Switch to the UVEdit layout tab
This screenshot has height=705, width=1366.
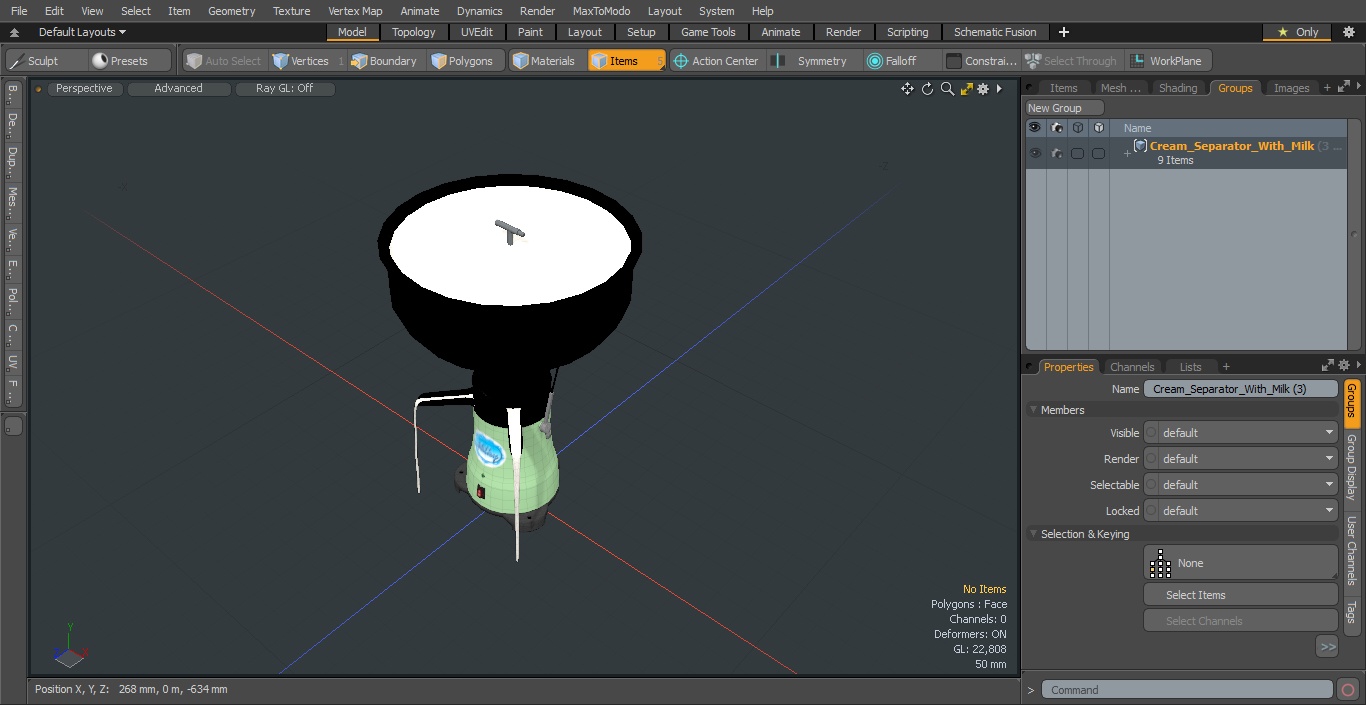(477, 32)
